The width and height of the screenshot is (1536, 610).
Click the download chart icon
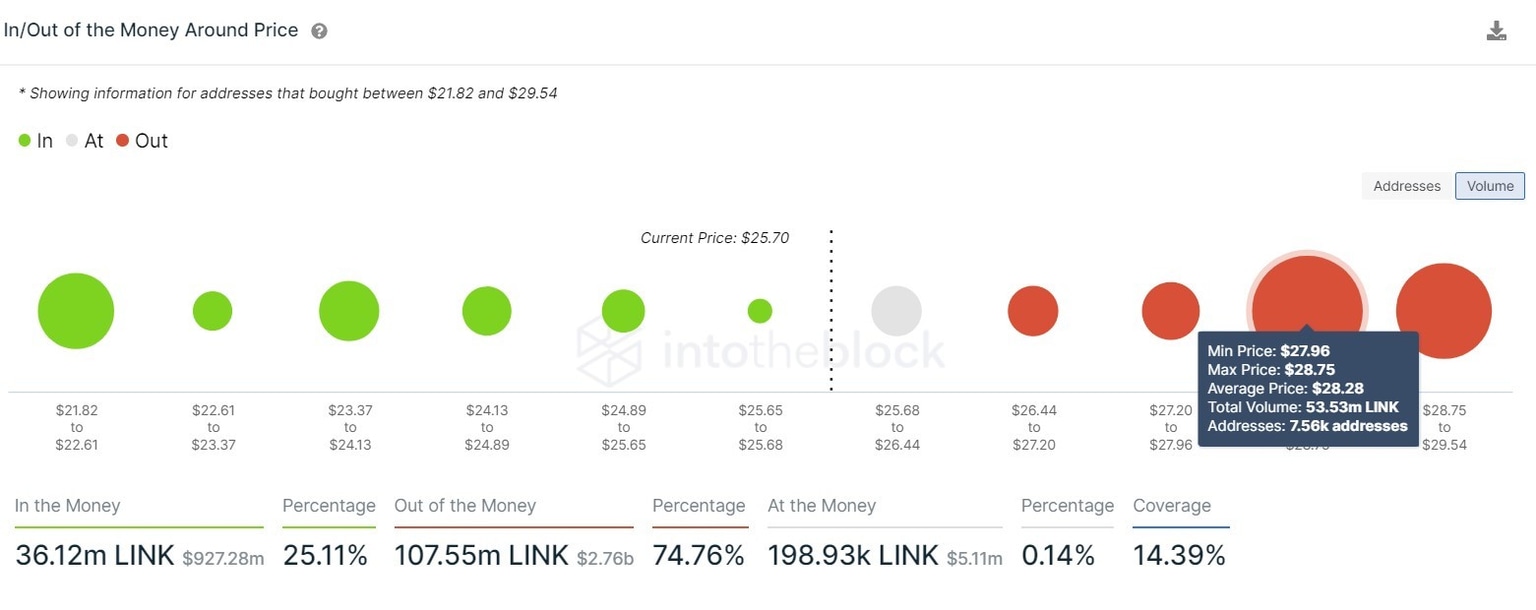[1496, 31]
